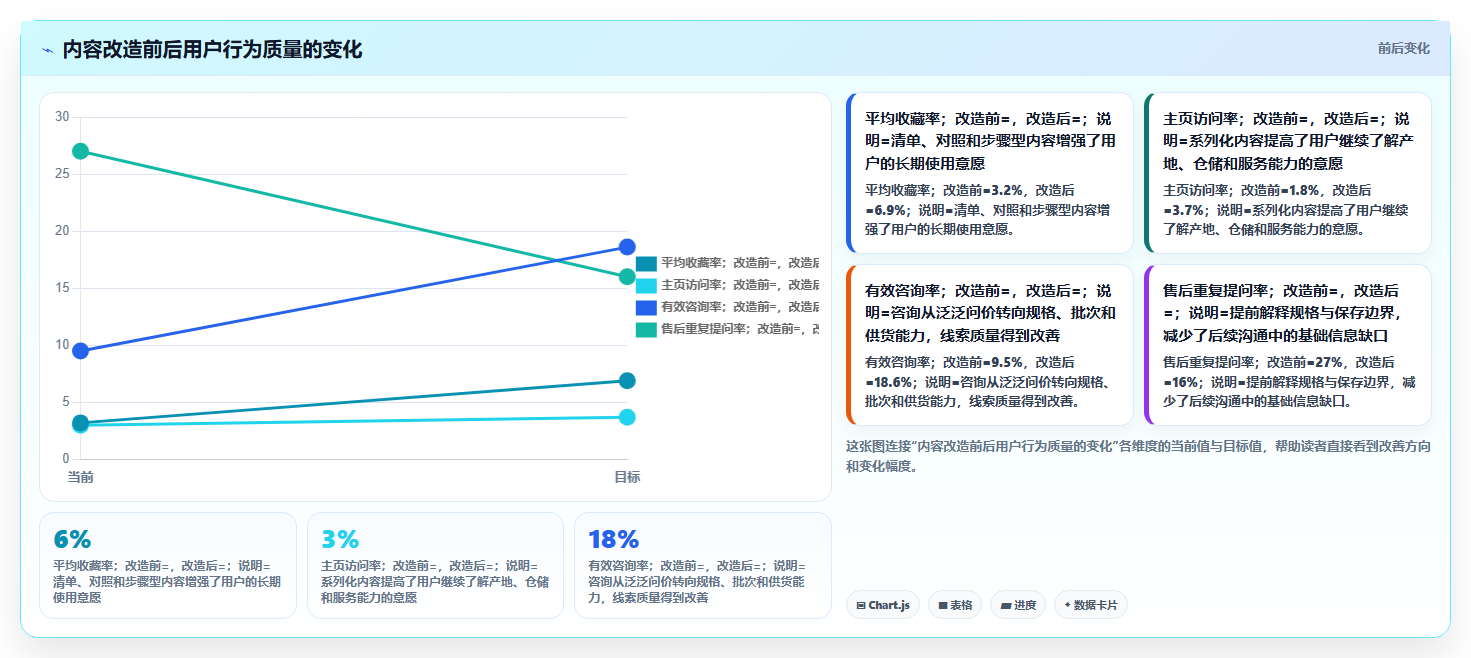Click card detail text with 改造前=9.5%
This screenshot has height=658, width=1471.
click(989, 381)
